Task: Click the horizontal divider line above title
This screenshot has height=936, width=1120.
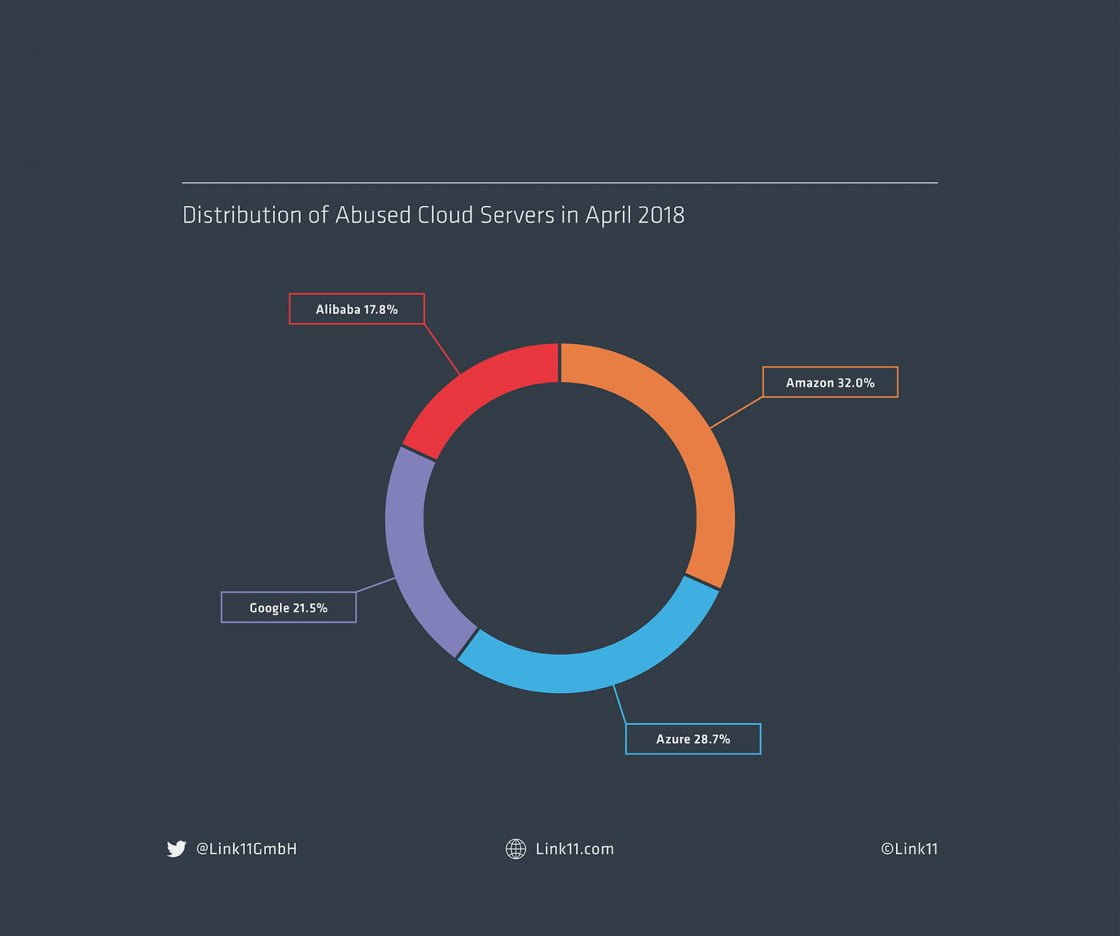Action: (x=560, y=182)
